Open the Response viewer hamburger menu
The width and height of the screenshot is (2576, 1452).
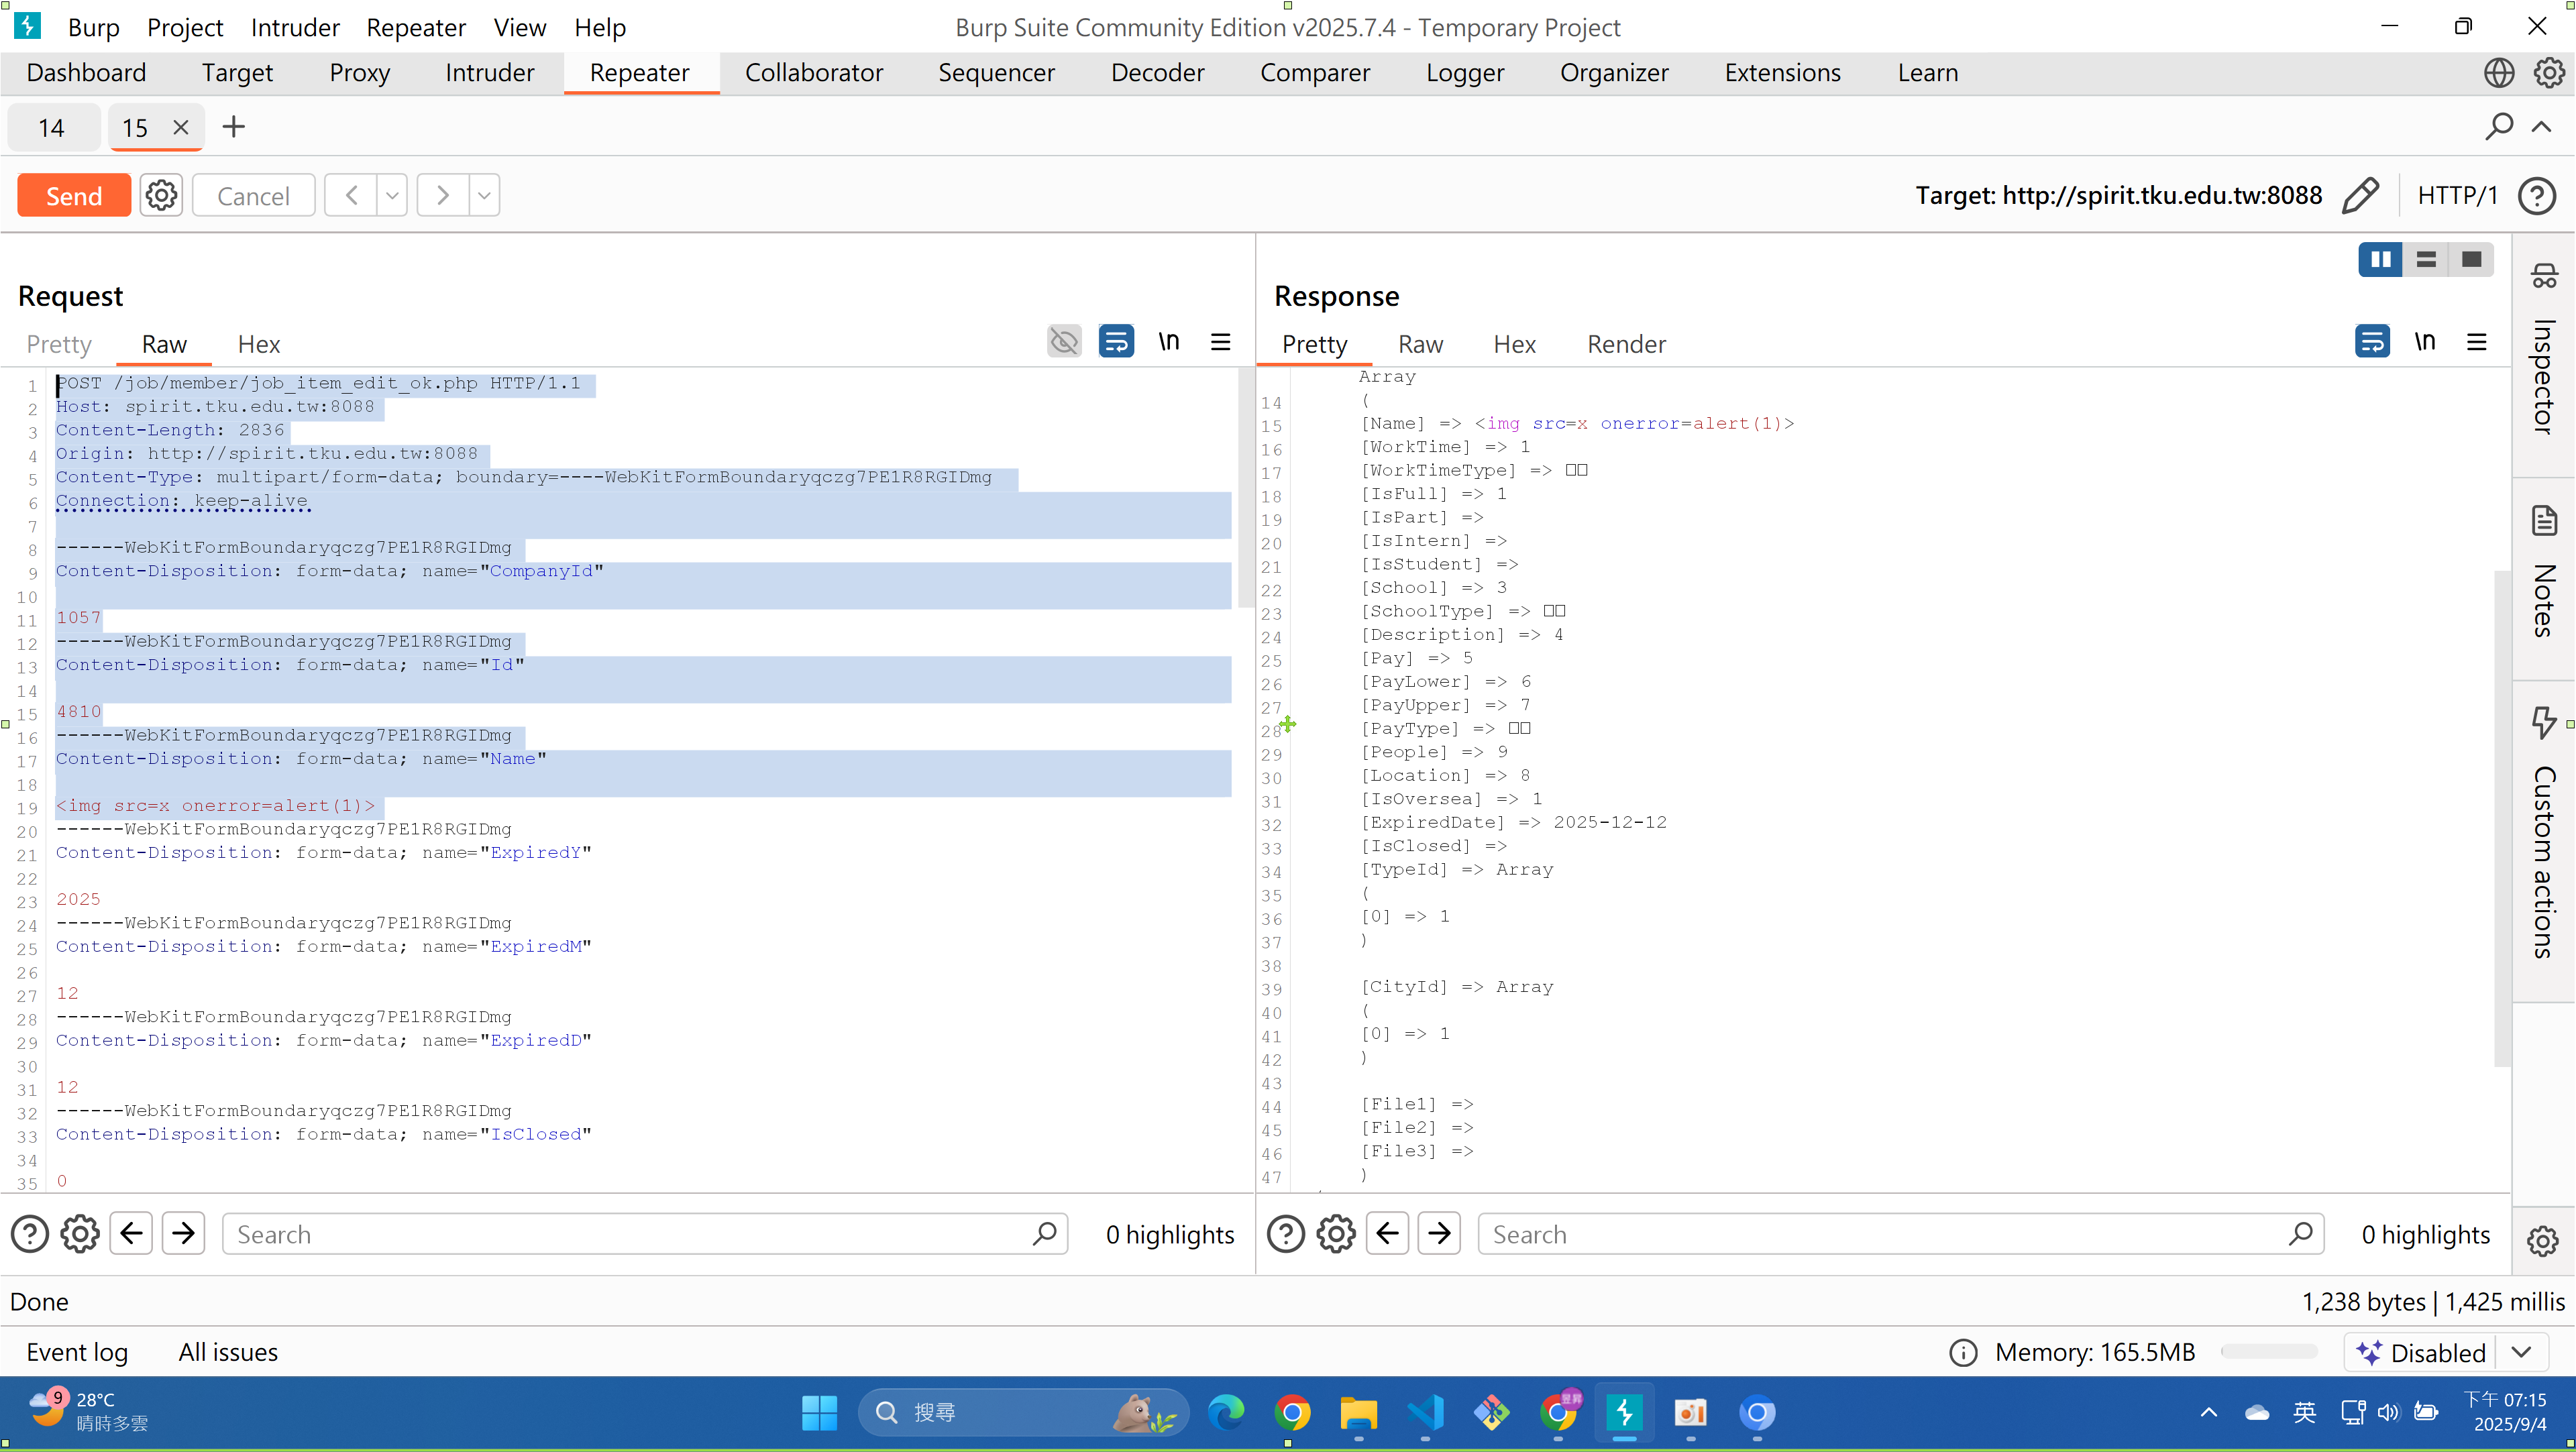click(x=2476, y=342)
